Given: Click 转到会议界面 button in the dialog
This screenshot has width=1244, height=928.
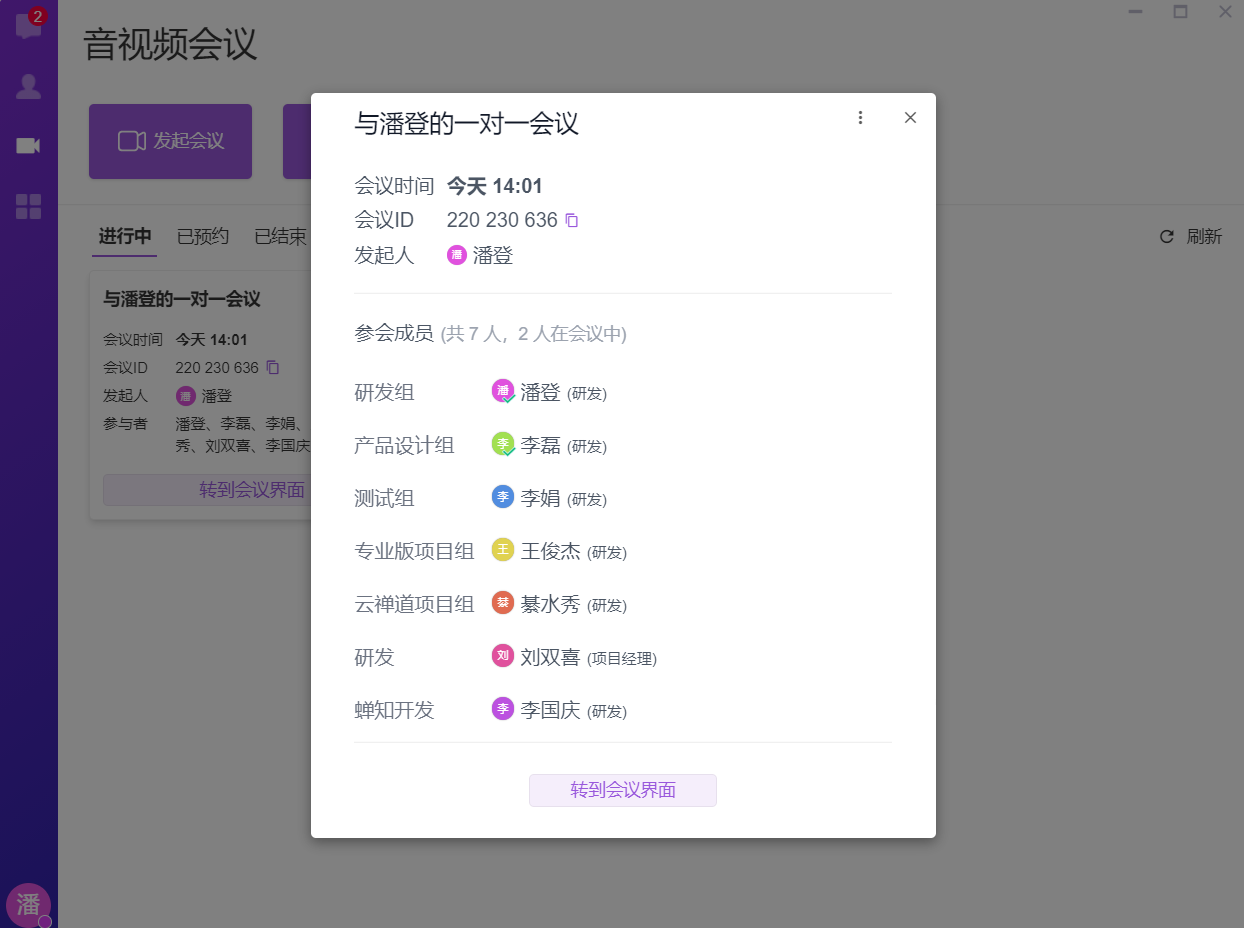Looking at the screenshot, I should (x=622, y=790).
